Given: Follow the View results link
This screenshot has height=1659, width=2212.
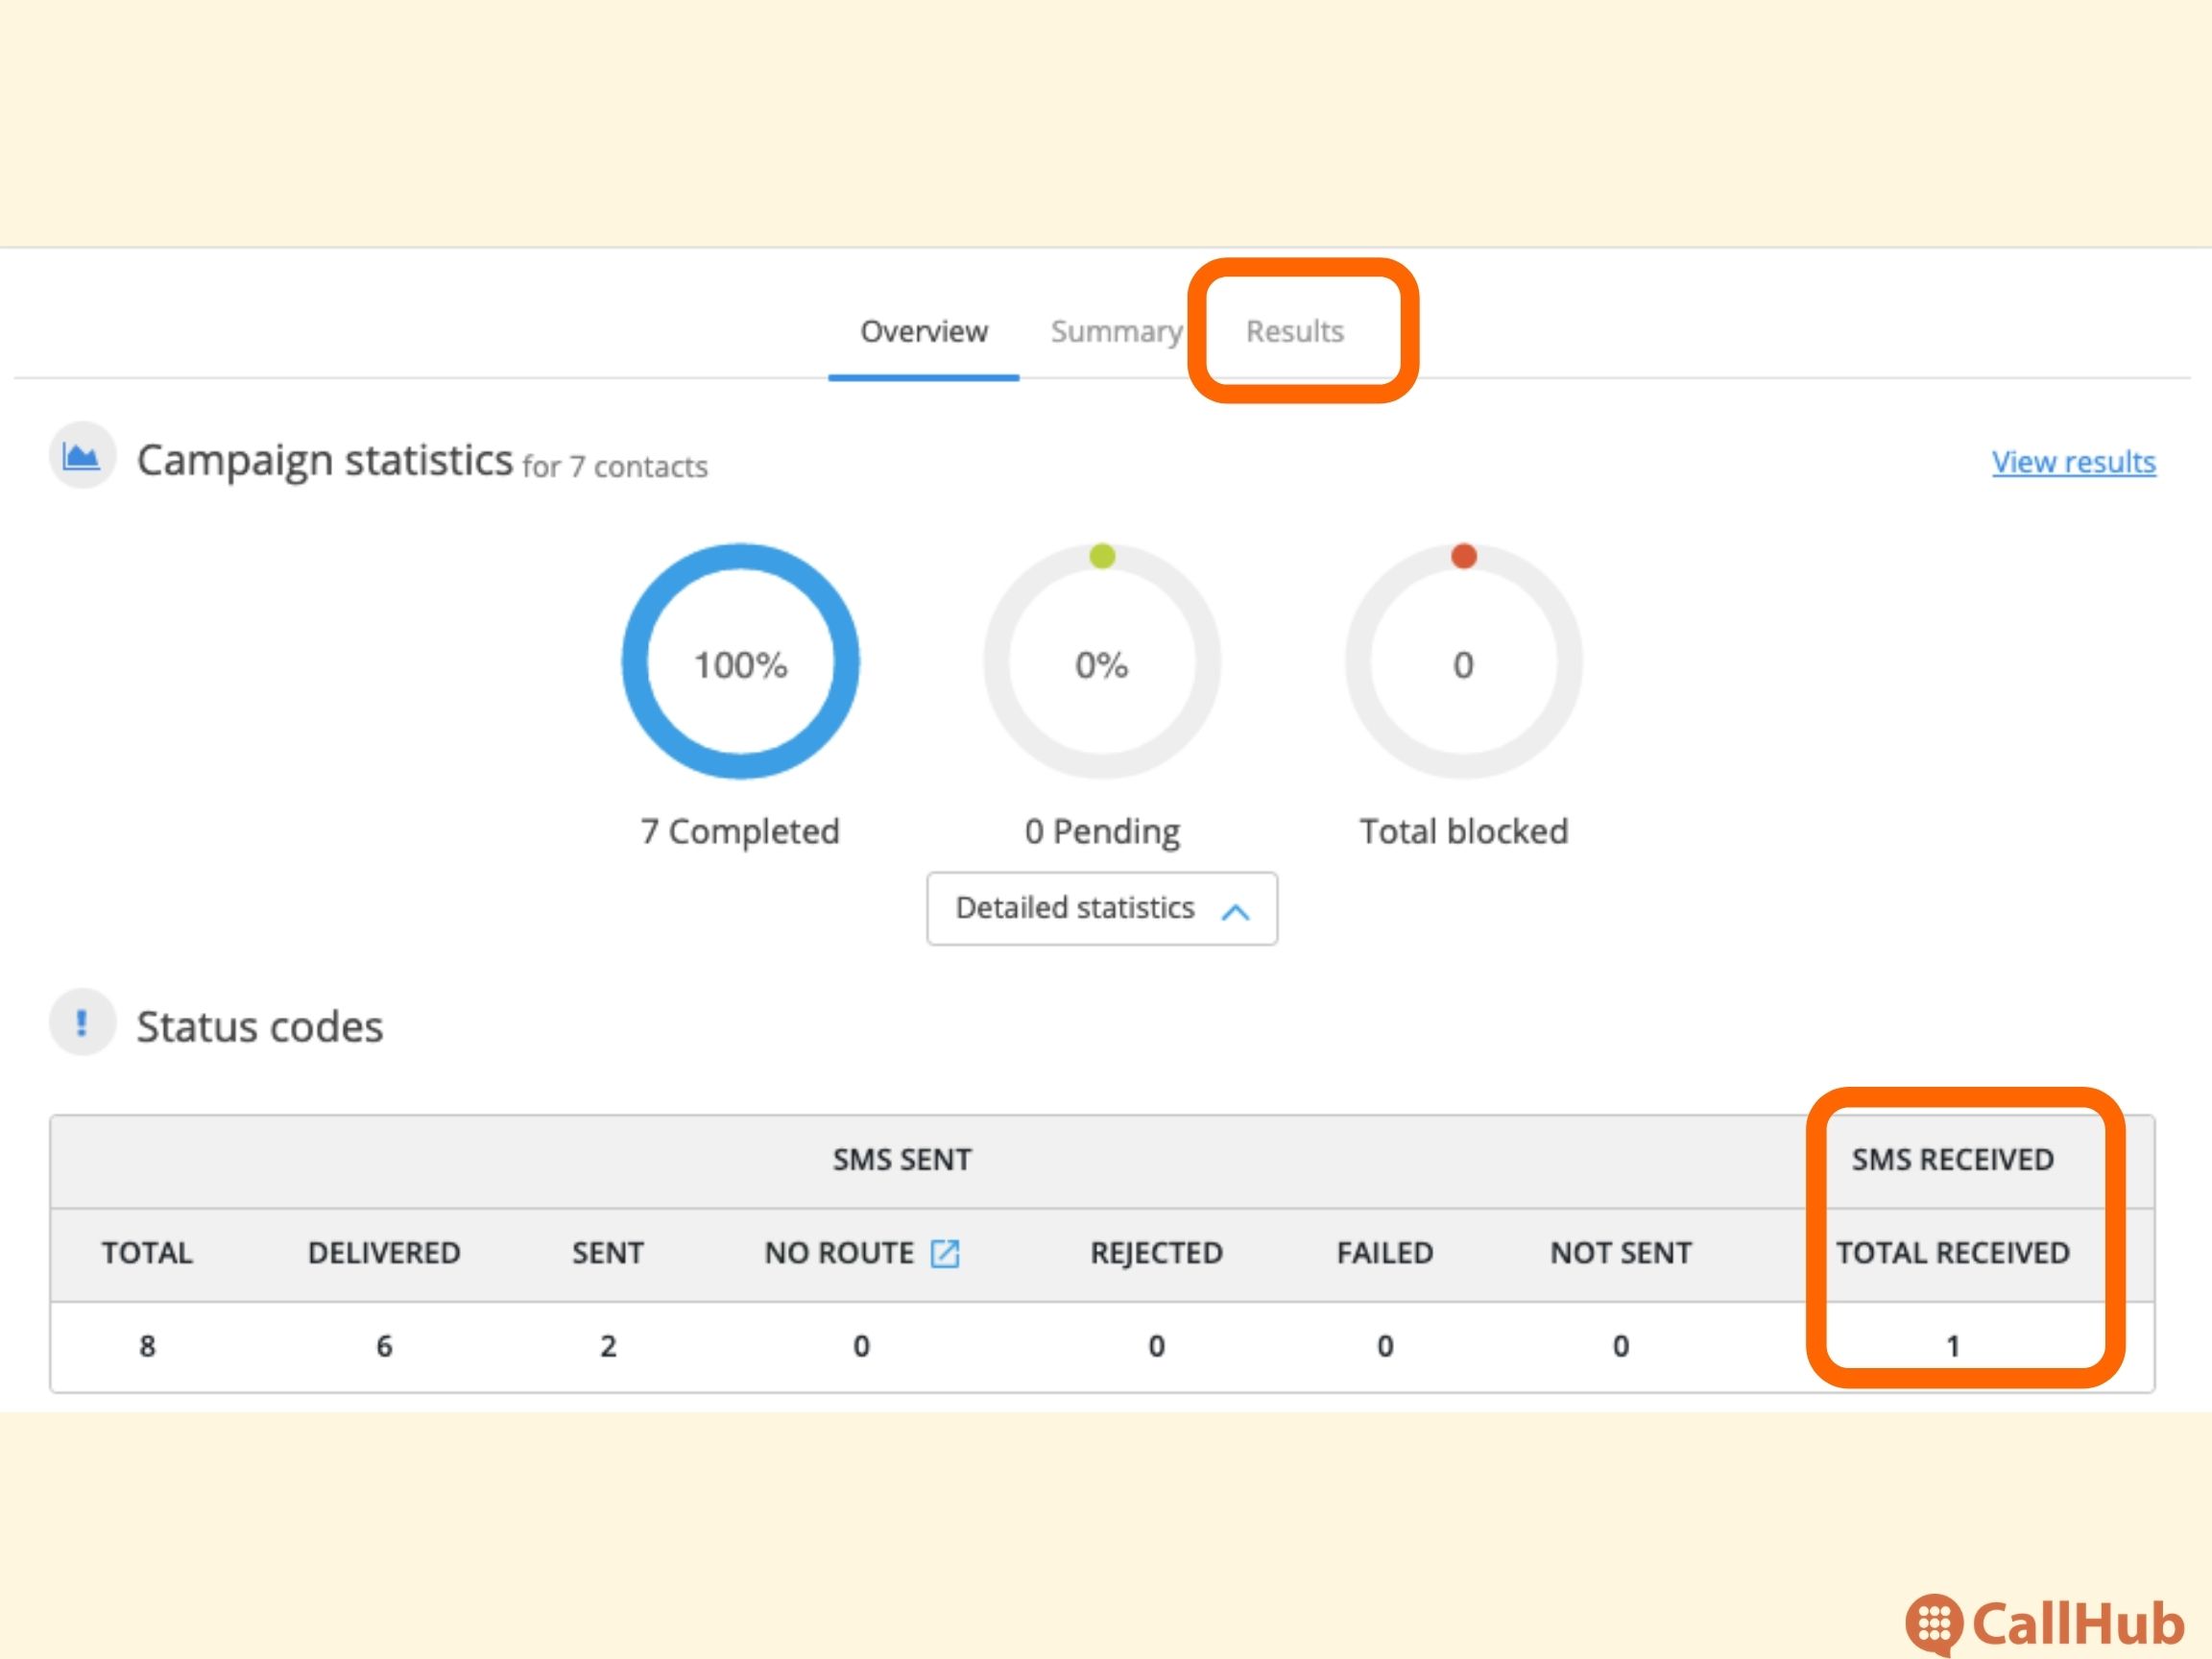Looking at the screenshot, I should click(x=2073, y=462).
